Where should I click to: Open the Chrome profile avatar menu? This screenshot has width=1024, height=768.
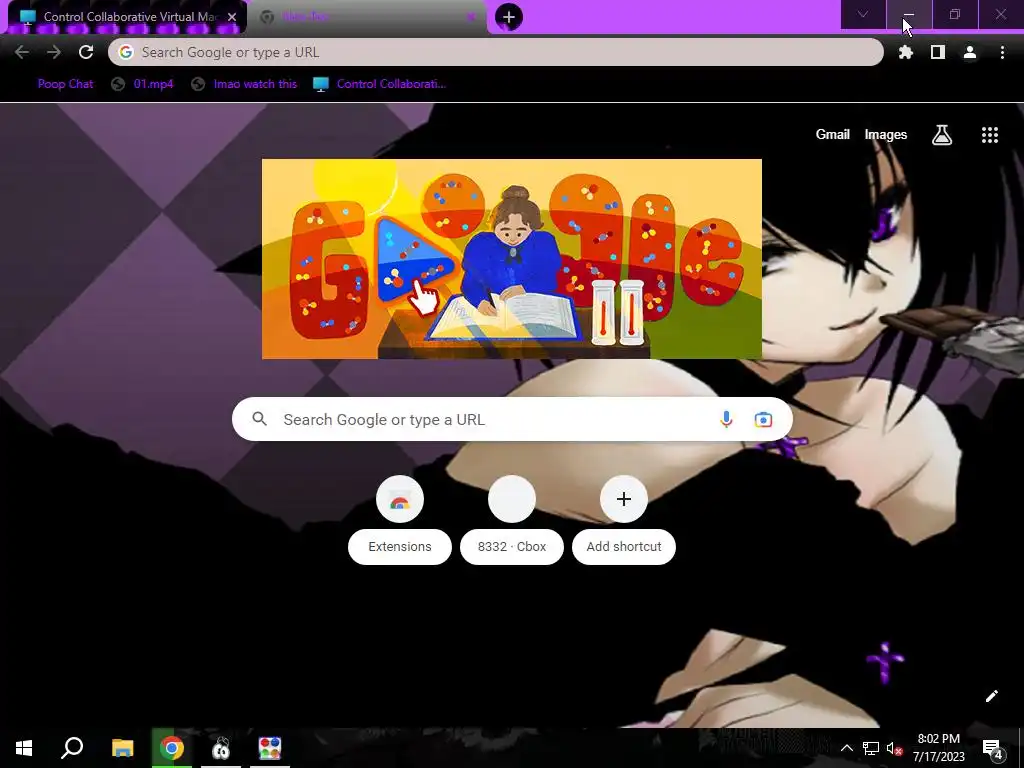tap(970, 52)
